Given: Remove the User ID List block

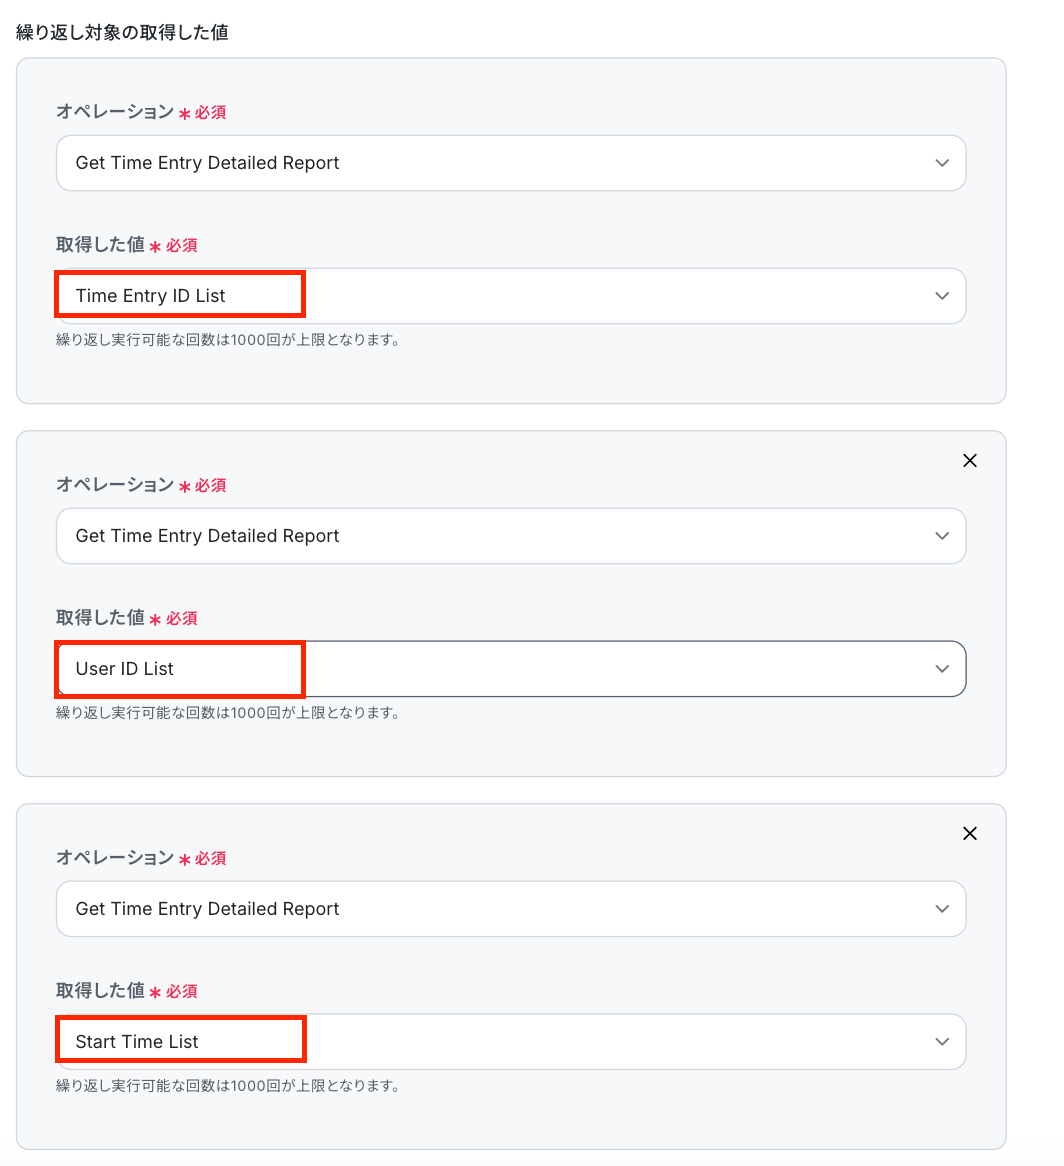Looking at the screenshot, I should (x=969, y=461).
